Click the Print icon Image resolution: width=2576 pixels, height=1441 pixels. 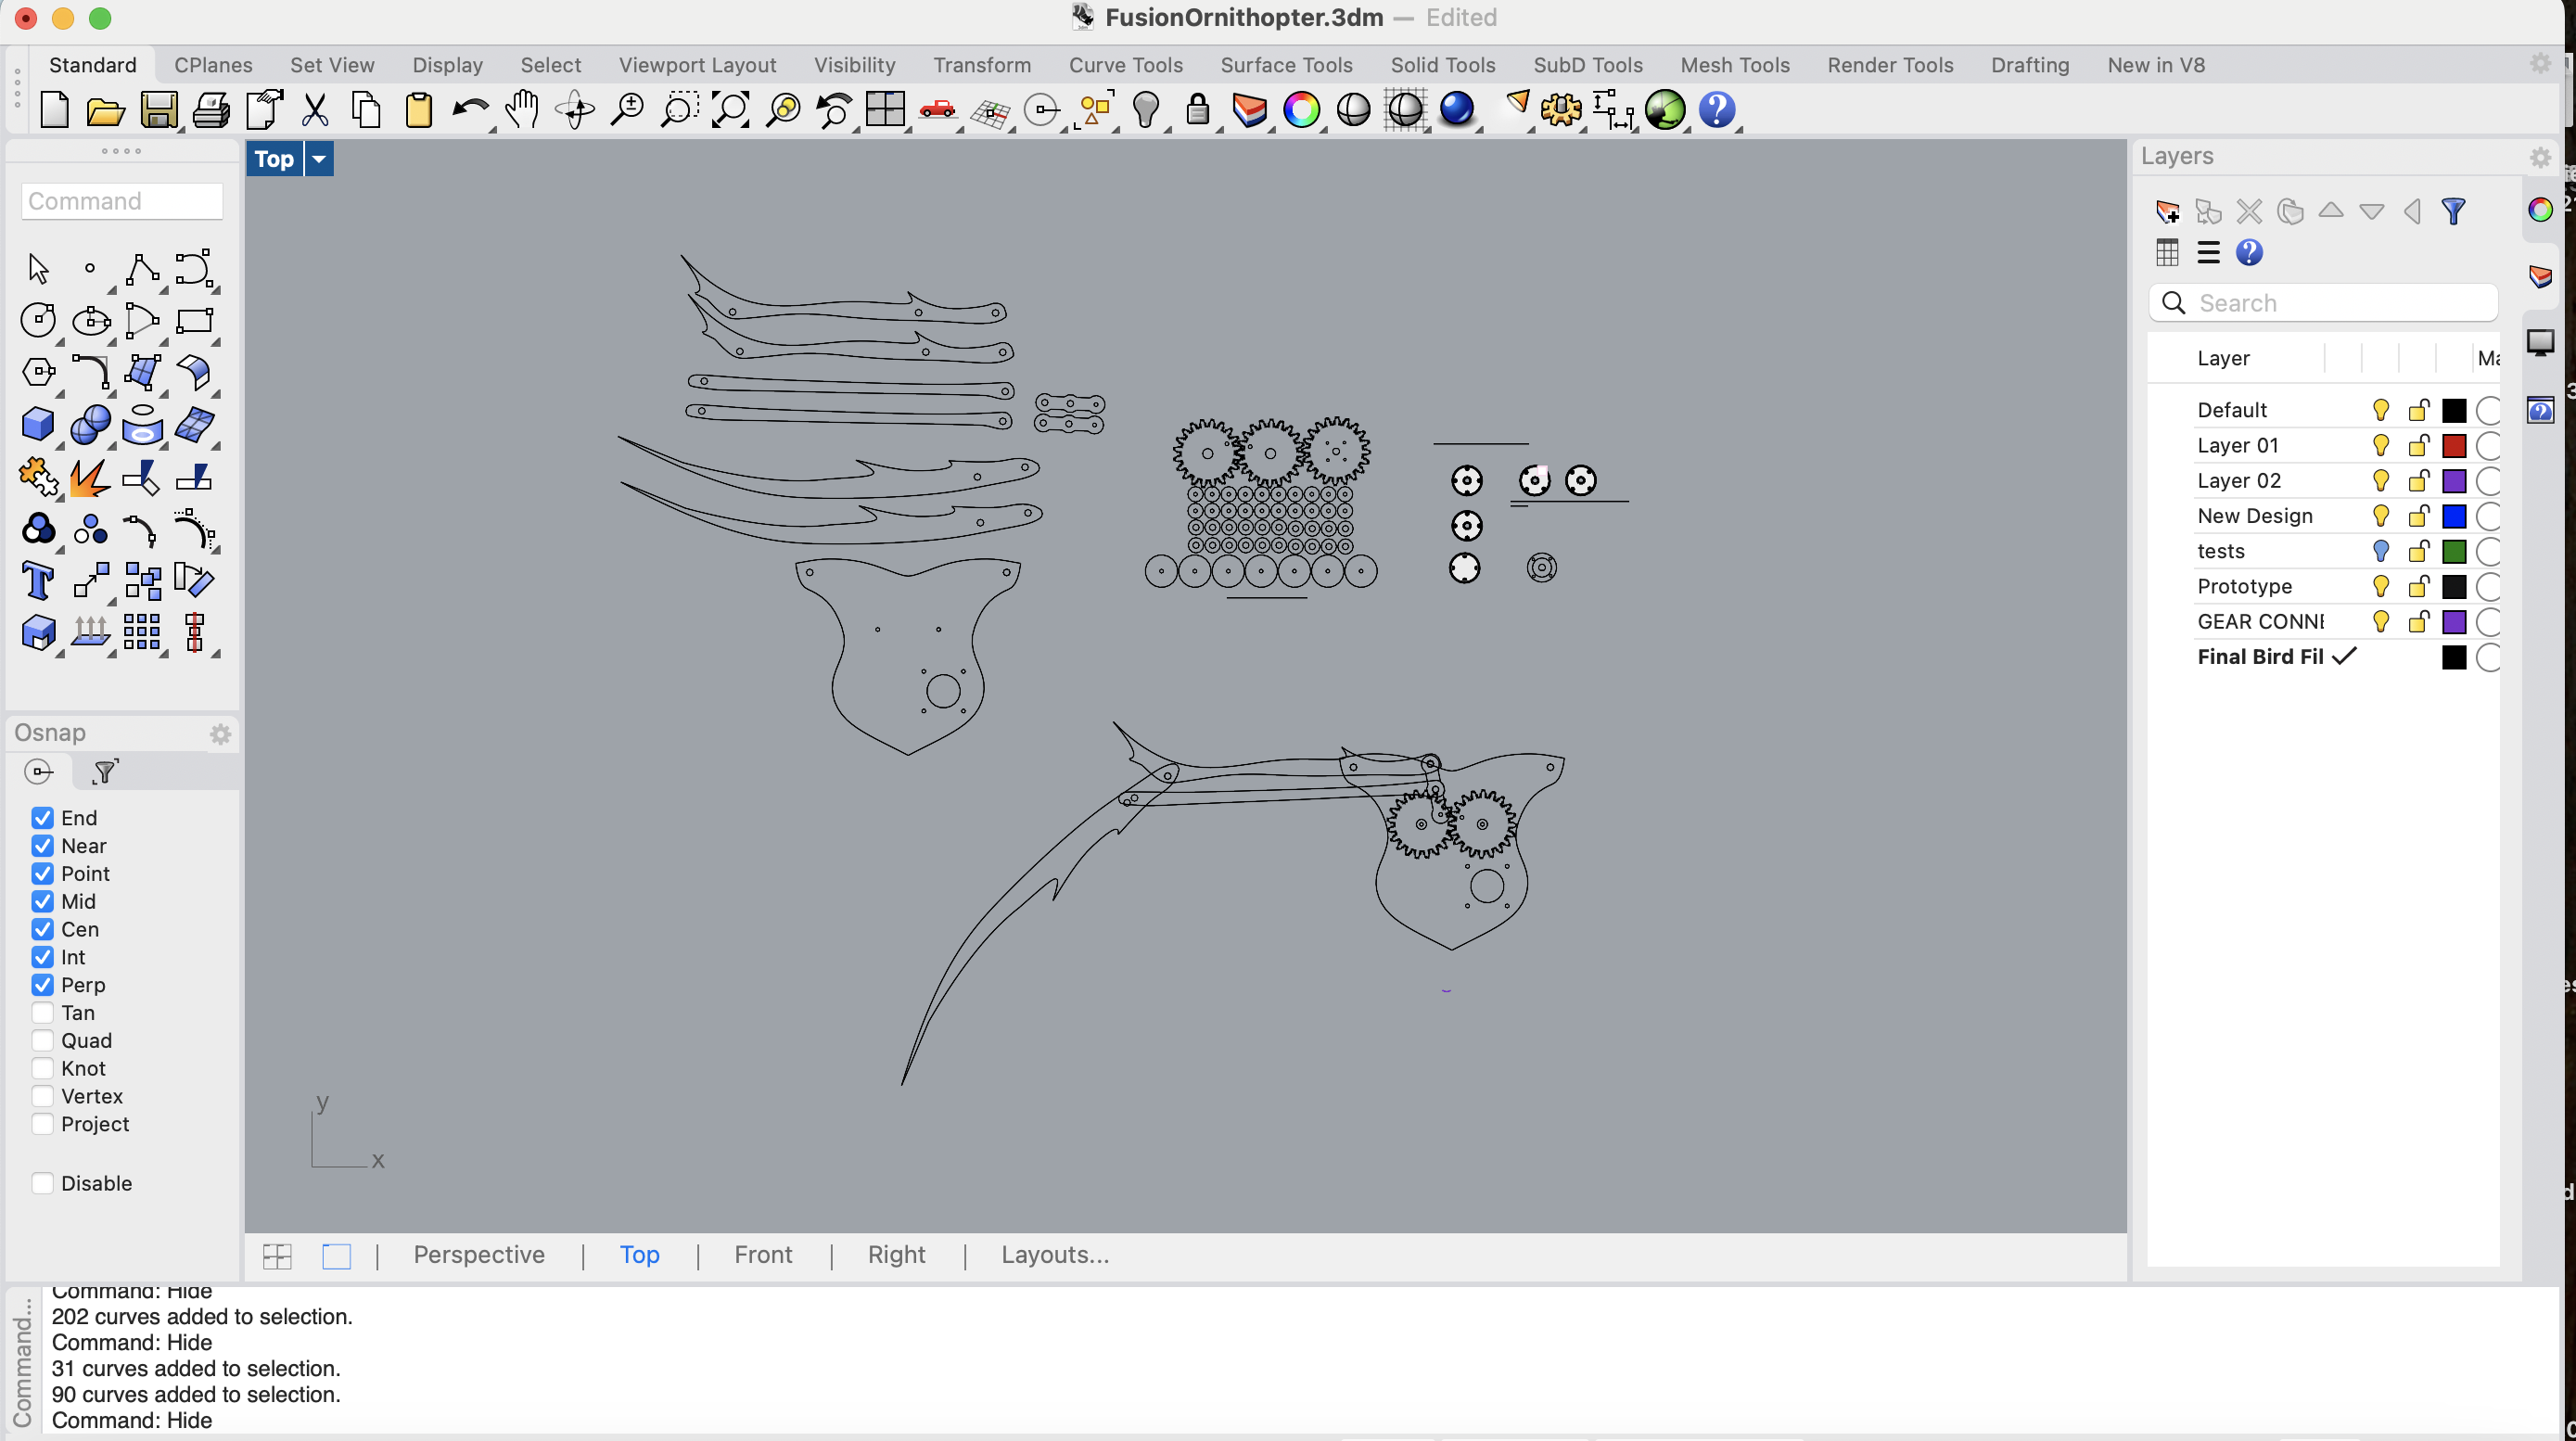[211, 109]
